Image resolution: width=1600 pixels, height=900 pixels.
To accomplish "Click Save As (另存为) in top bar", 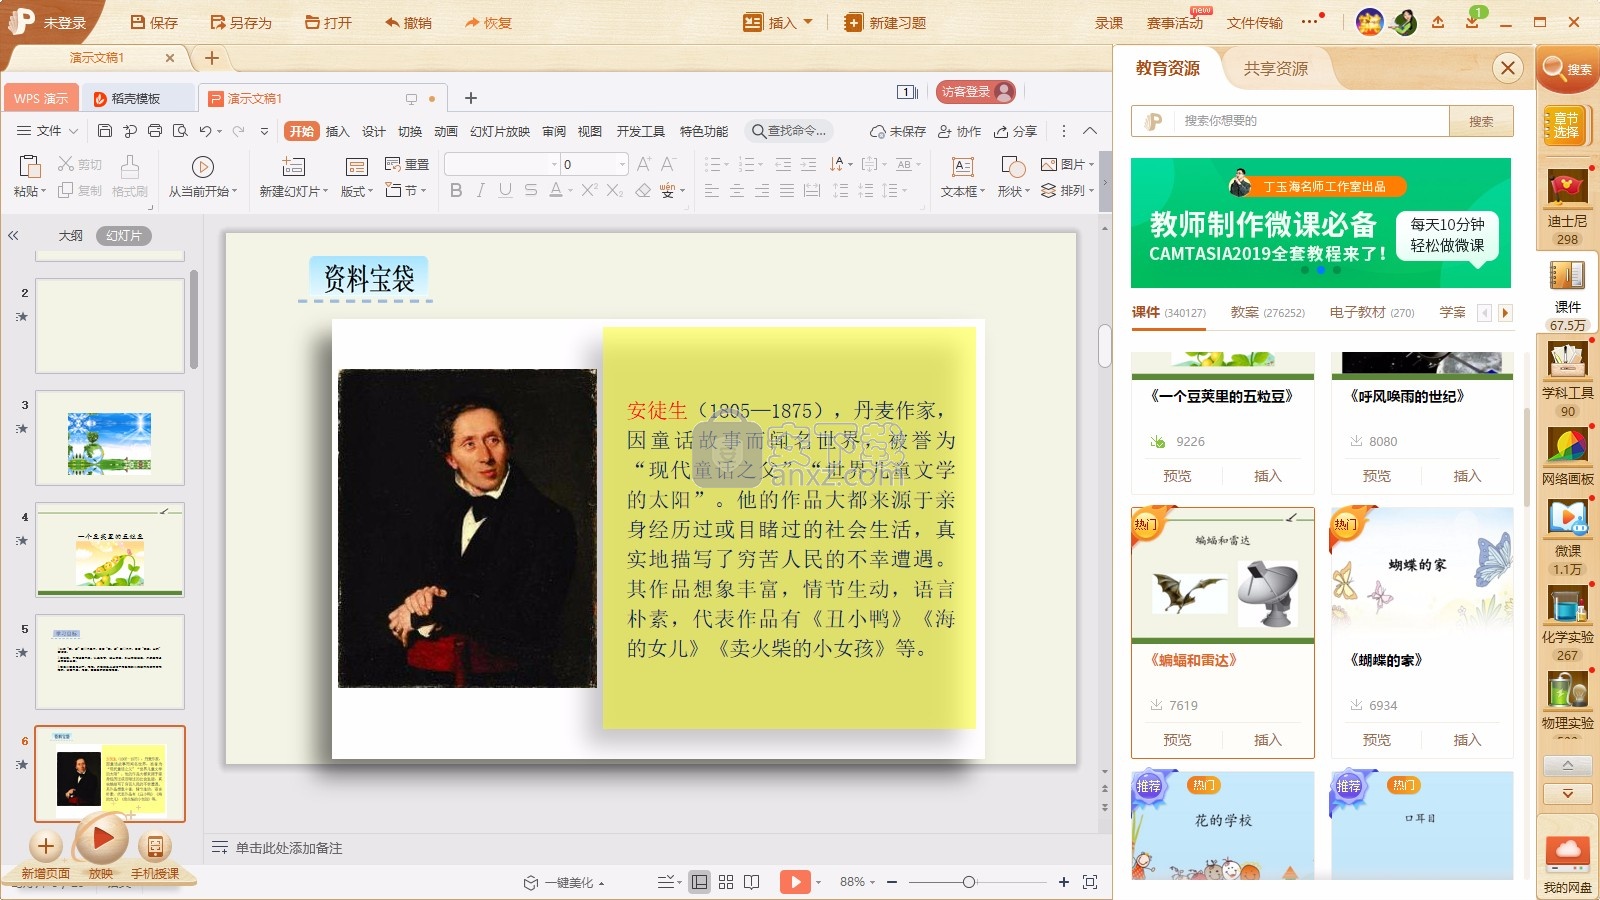I will [x=241, y=22].
